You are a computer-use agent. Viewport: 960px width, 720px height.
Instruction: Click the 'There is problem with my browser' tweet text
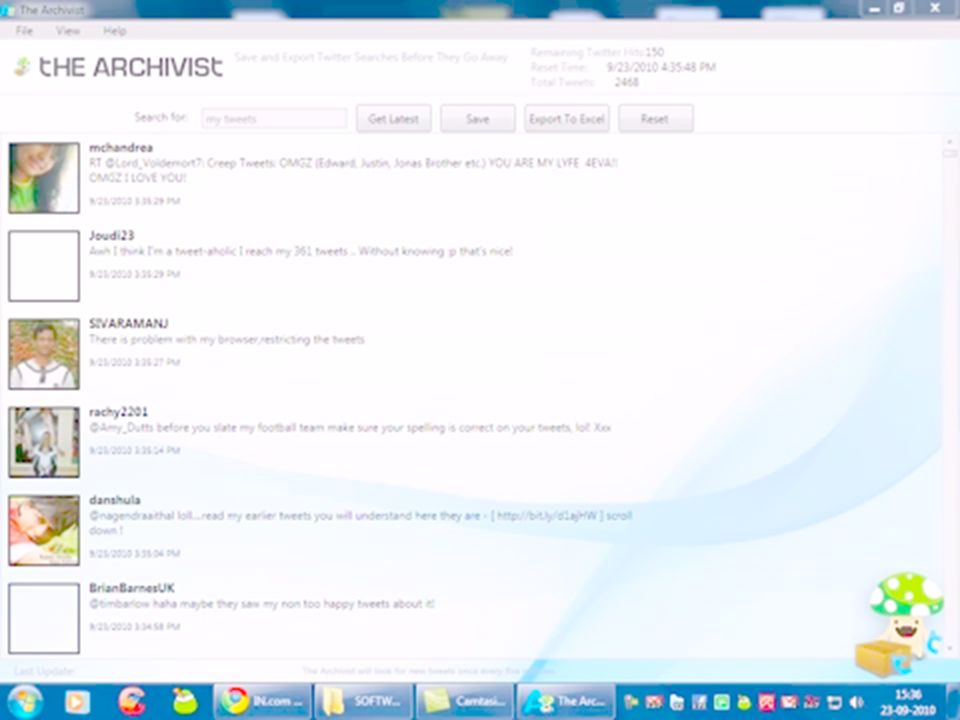[x=227, y=339]
